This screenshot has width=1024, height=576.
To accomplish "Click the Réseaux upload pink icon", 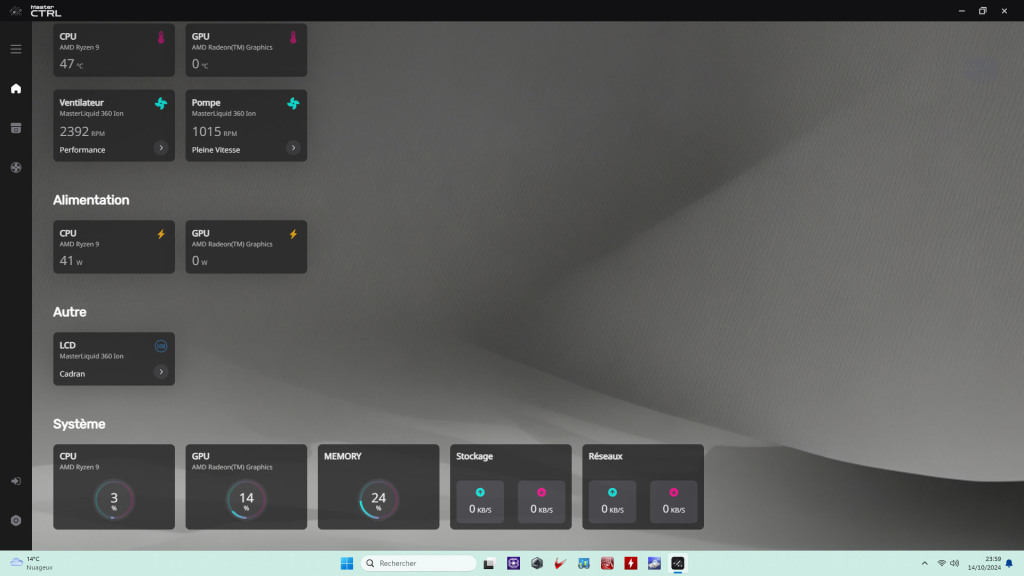I will point(673,492).
